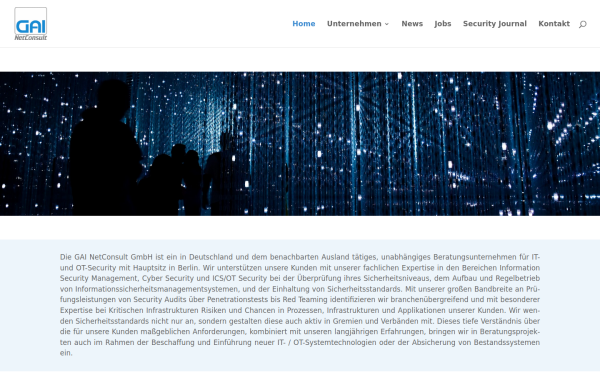Click the blue light installation banner image
600x375 pixels.
300,143
